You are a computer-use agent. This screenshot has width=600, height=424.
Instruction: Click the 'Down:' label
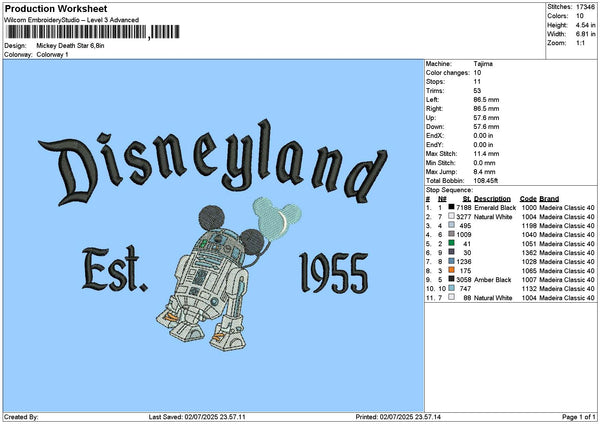435,127
